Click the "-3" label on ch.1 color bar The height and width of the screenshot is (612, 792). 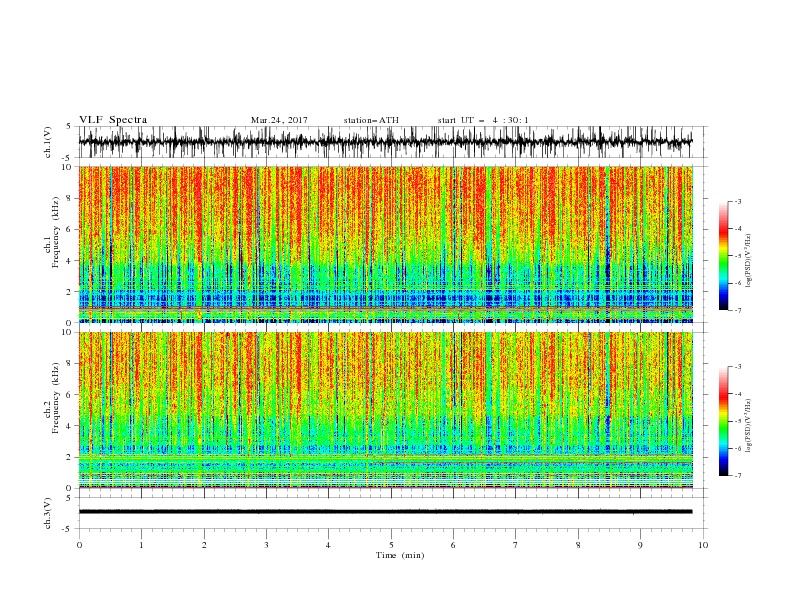coord(737,201)
